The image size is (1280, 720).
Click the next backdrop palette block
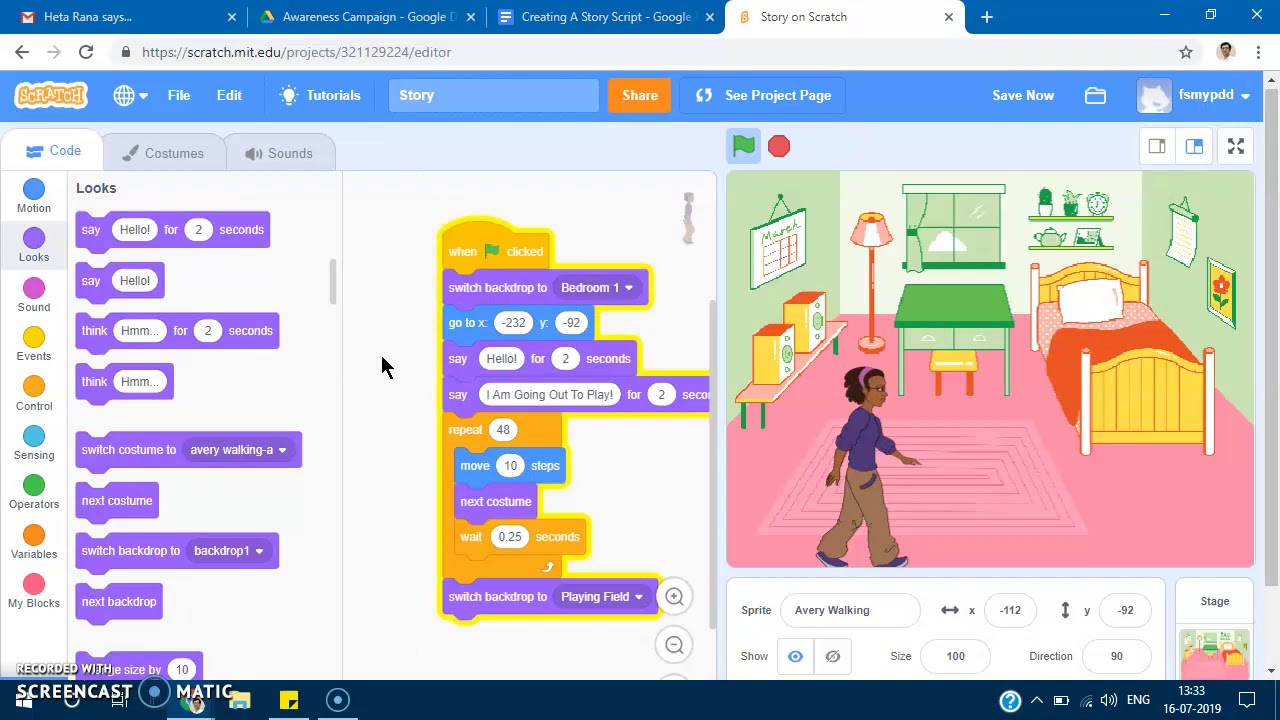tap(119, 602)
